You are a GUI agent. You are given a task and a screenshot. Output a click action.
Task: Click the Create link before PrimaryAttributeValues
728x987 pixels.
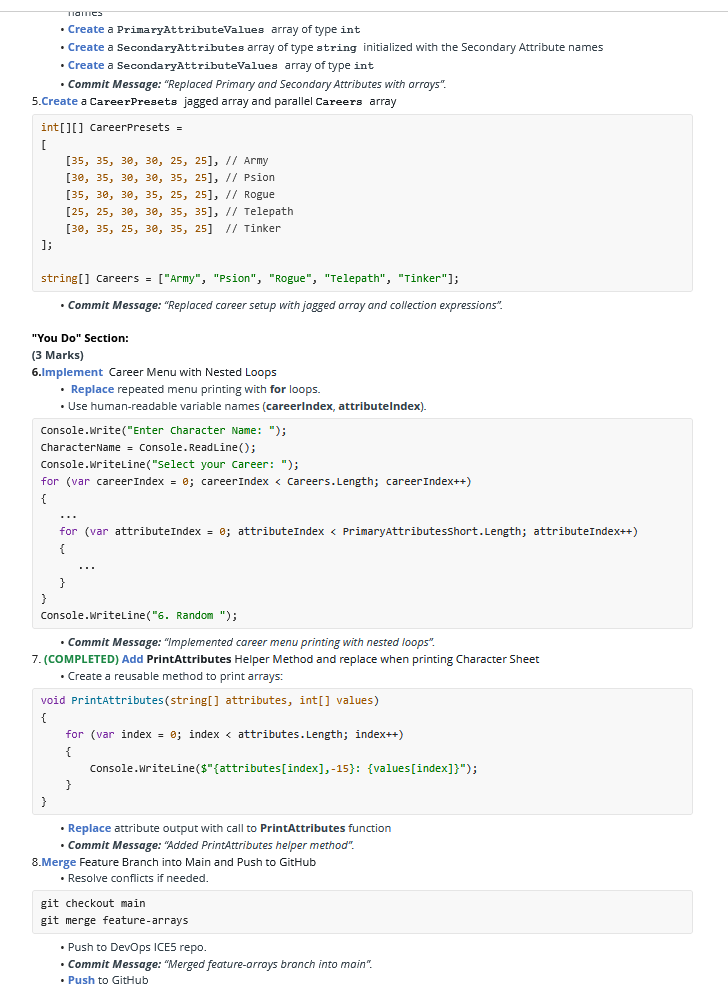[x=86, y=30]
